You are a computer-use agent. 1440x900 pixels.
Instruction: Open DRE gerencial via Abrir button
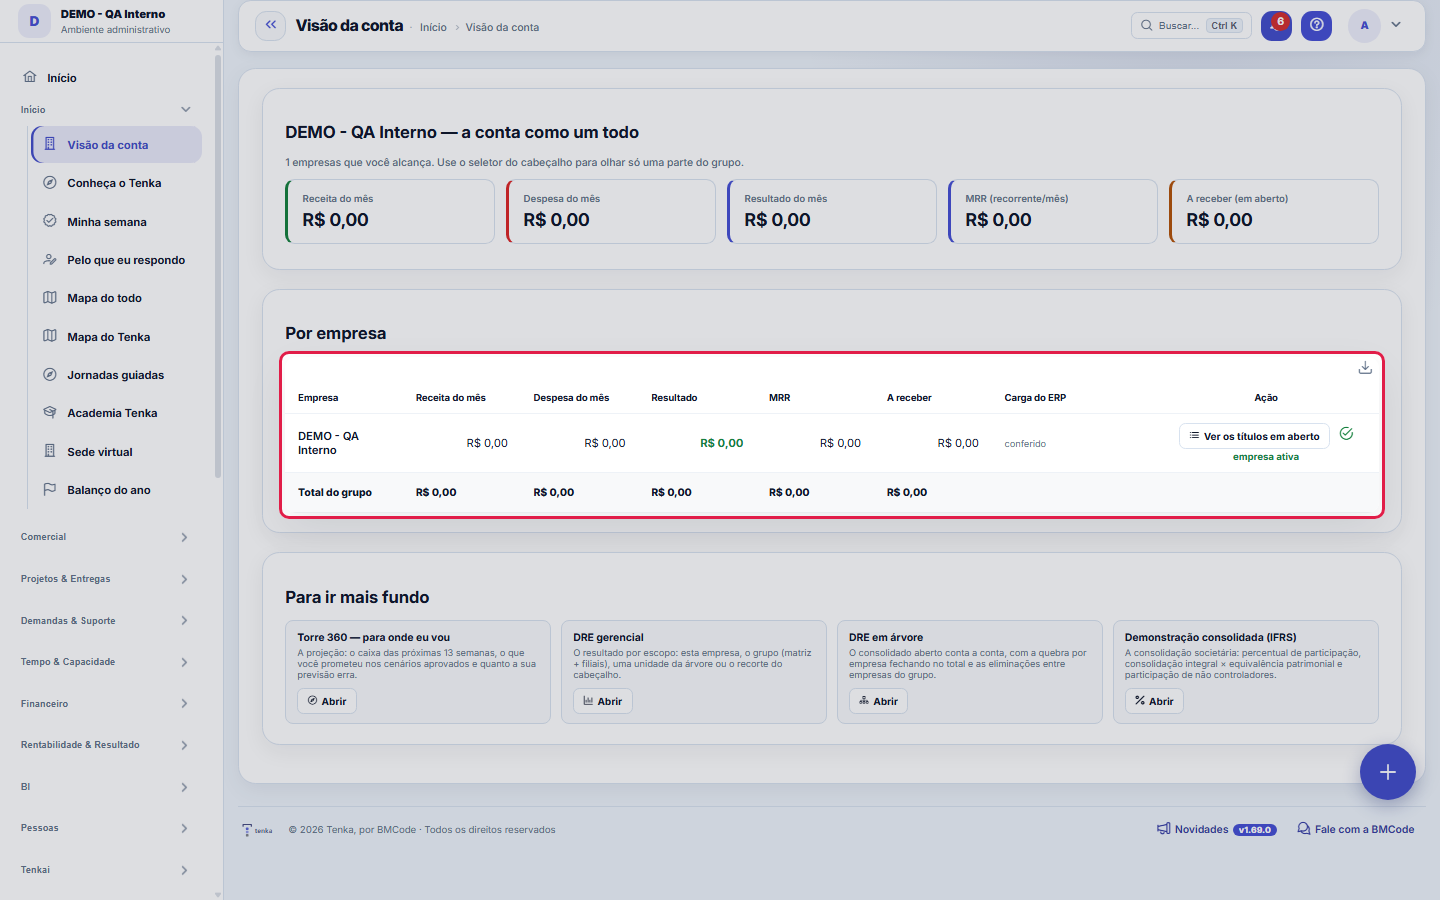click(603, 701)
